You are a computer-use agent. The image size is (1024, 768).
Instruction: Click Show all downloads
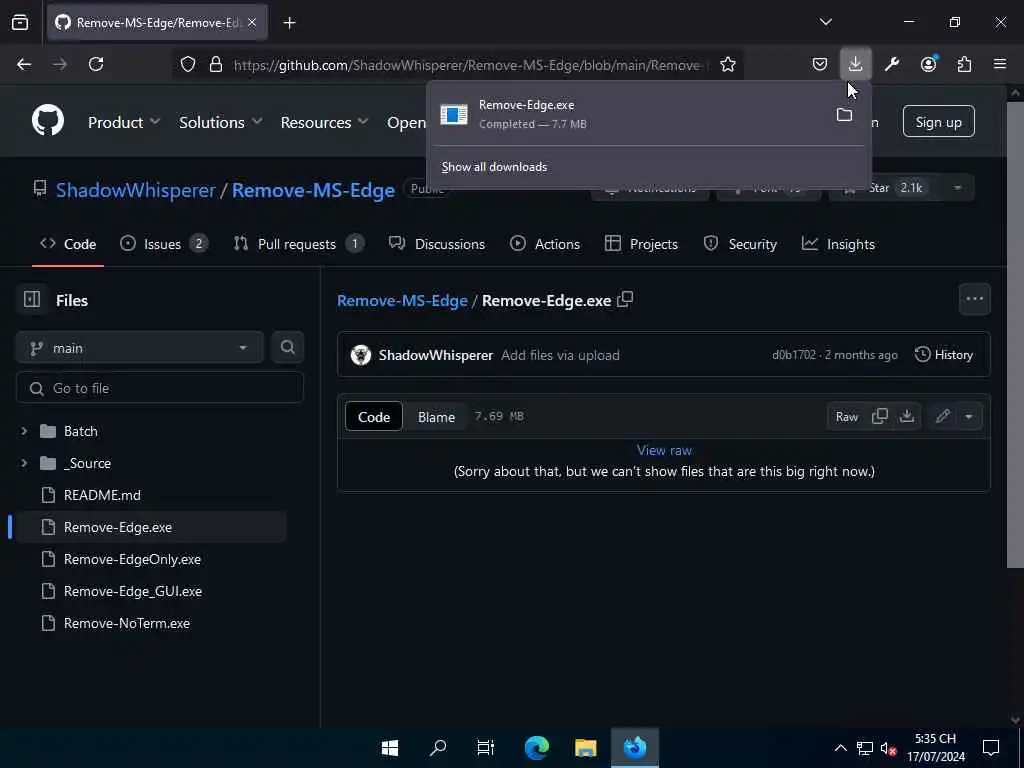click(494, 167)
